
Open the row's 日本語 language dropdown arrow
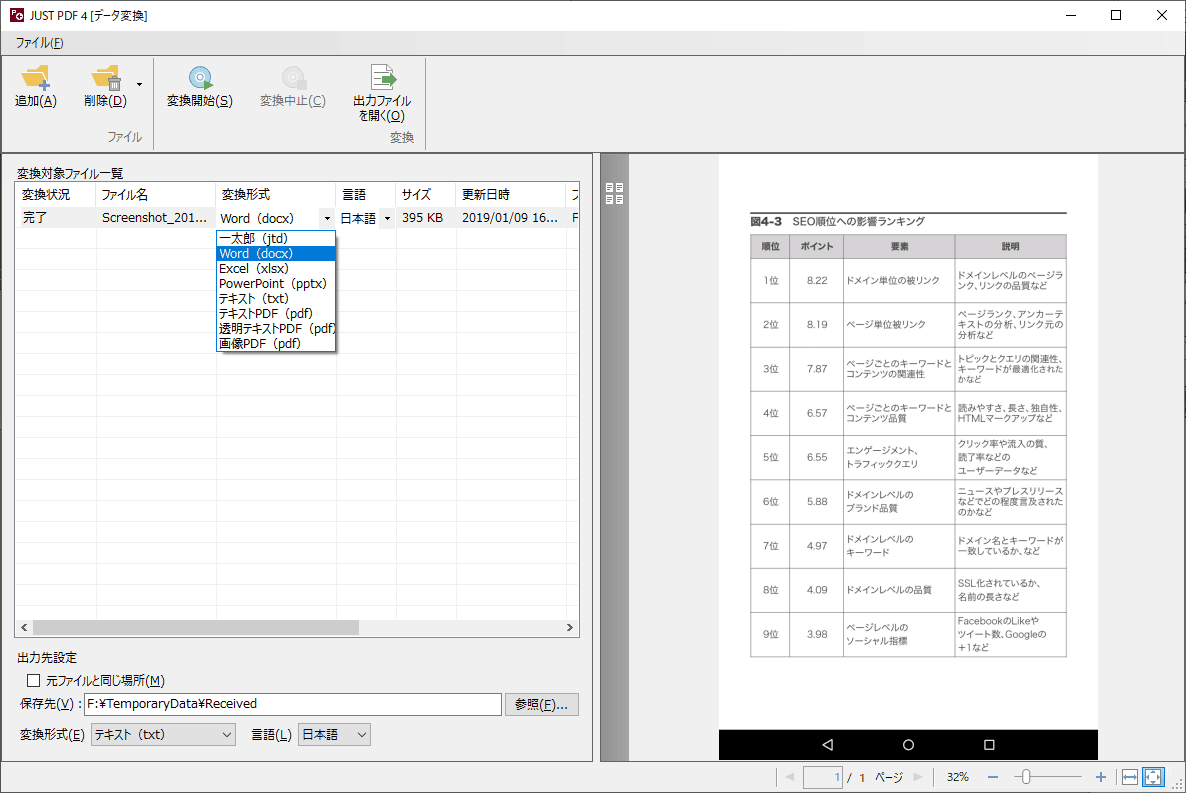click(x=387, y=218)
